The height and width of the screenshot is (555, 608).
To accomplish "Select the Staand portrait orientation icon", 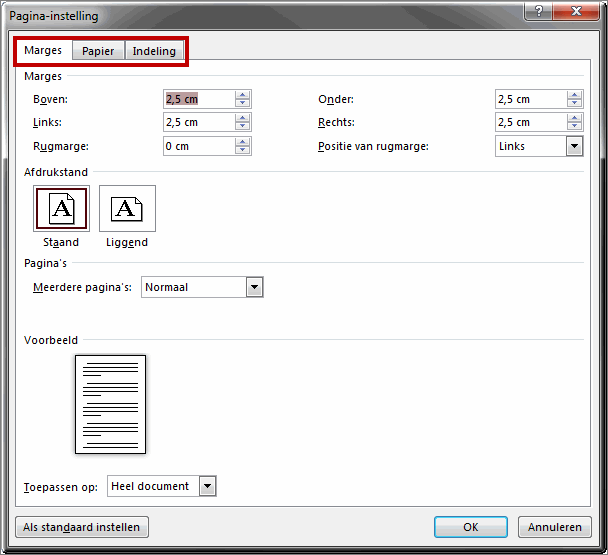I will click(61, 208).
